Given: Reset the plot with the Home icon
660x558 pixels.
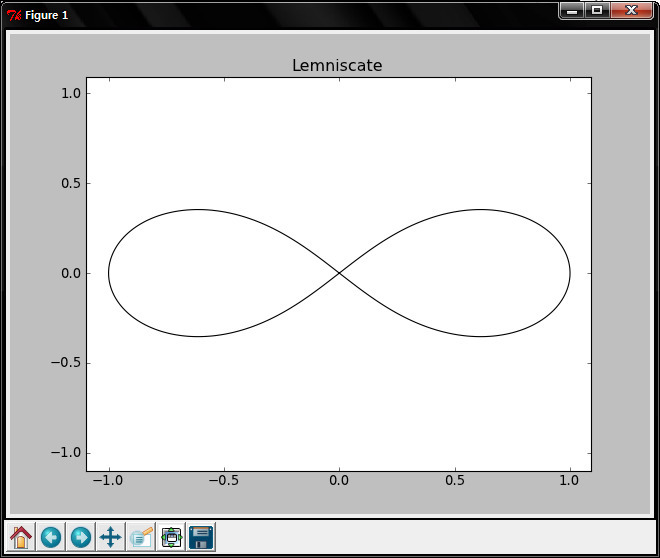Looking at the screenshot, I should (21, 537).
